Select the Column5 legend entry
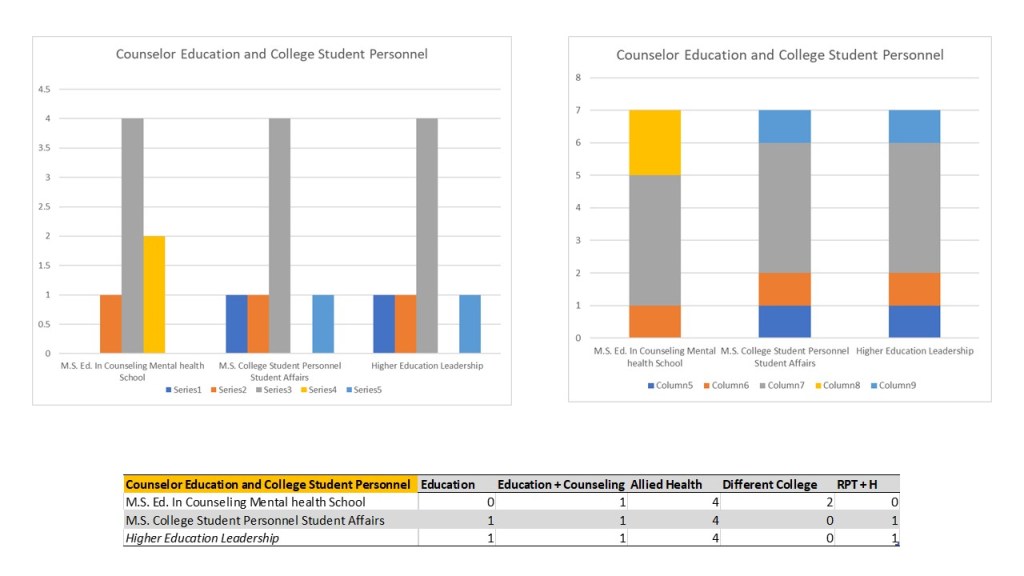Screen dimensions: 1024x576 pos(677,385)
